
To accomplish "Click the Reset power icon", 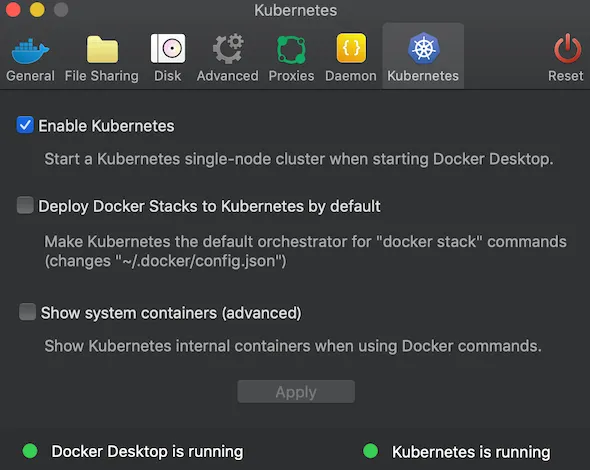I will (567, 49).
